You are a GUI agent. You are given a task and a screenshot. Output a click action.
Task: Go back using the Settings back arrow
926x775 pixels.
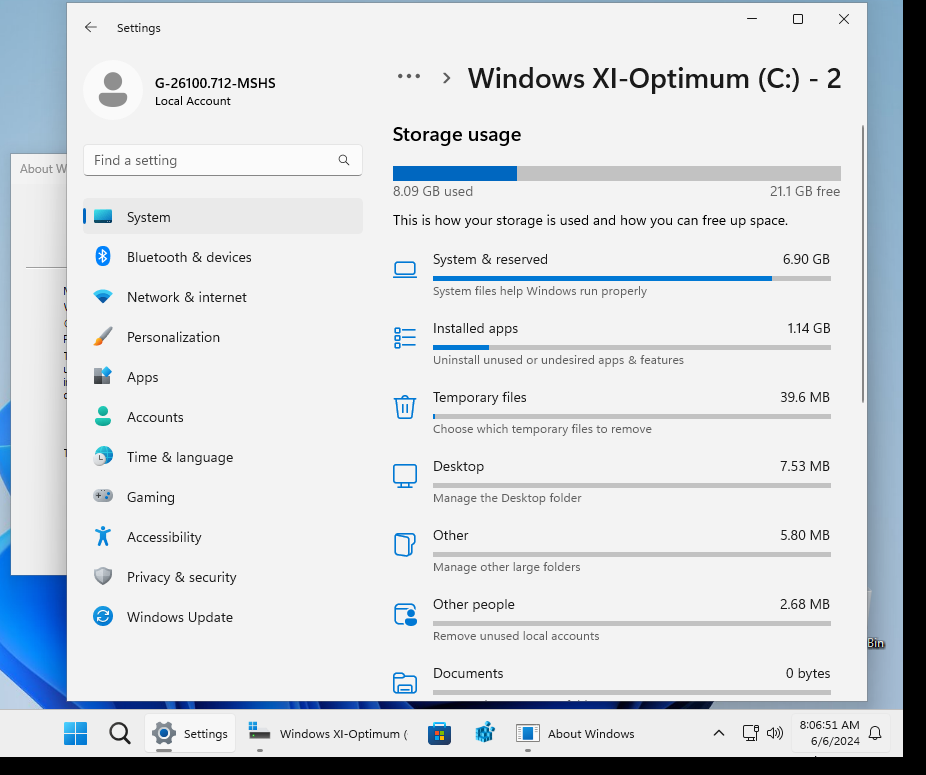coord(90,27)
